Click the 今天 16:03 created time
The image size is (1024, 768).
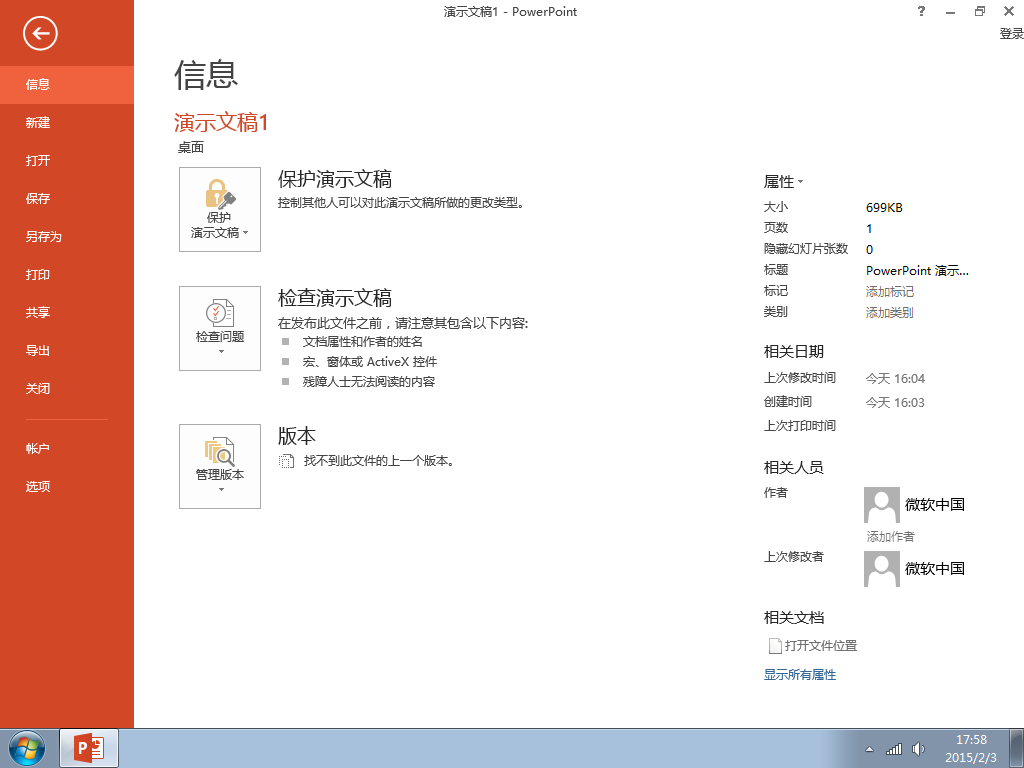click(895, 402)
